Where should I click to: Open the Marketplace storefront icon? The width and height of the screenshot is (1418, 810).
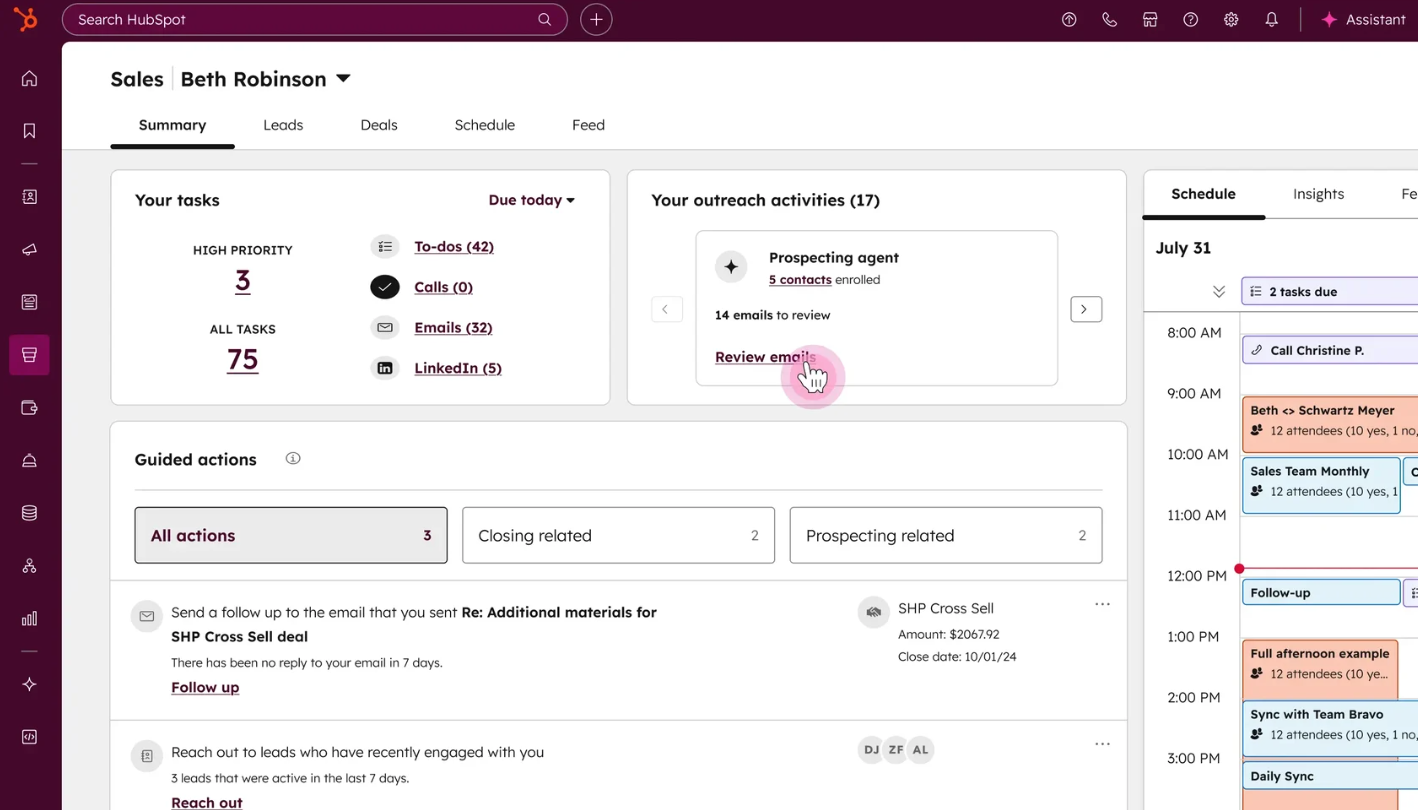point(1150,19)
